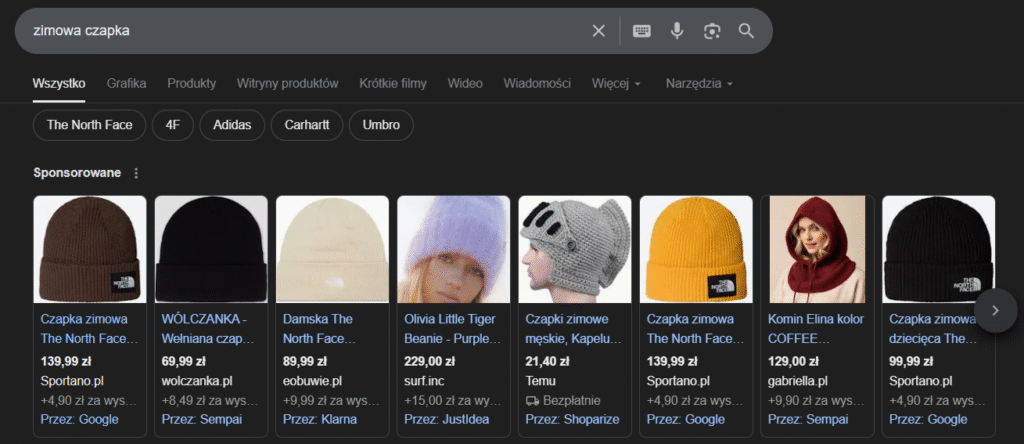Open the WÓLCZANKA wool hat listing link

click(x=209, y=328)
